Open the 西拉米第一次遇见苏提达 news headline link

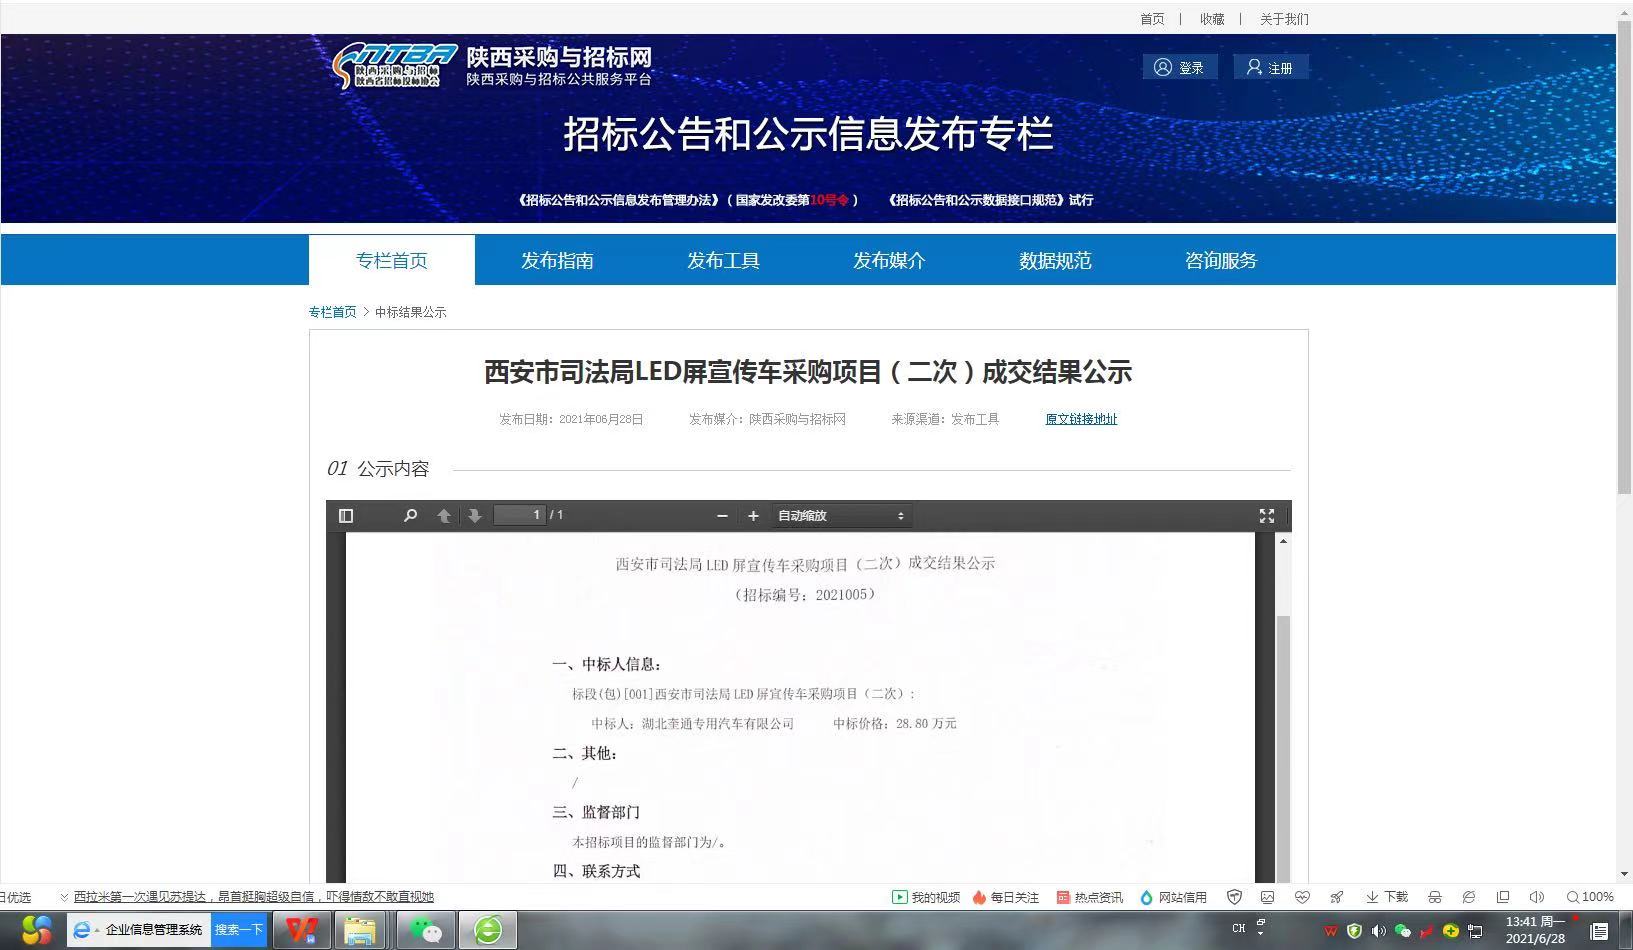click(x=254, y=897)
